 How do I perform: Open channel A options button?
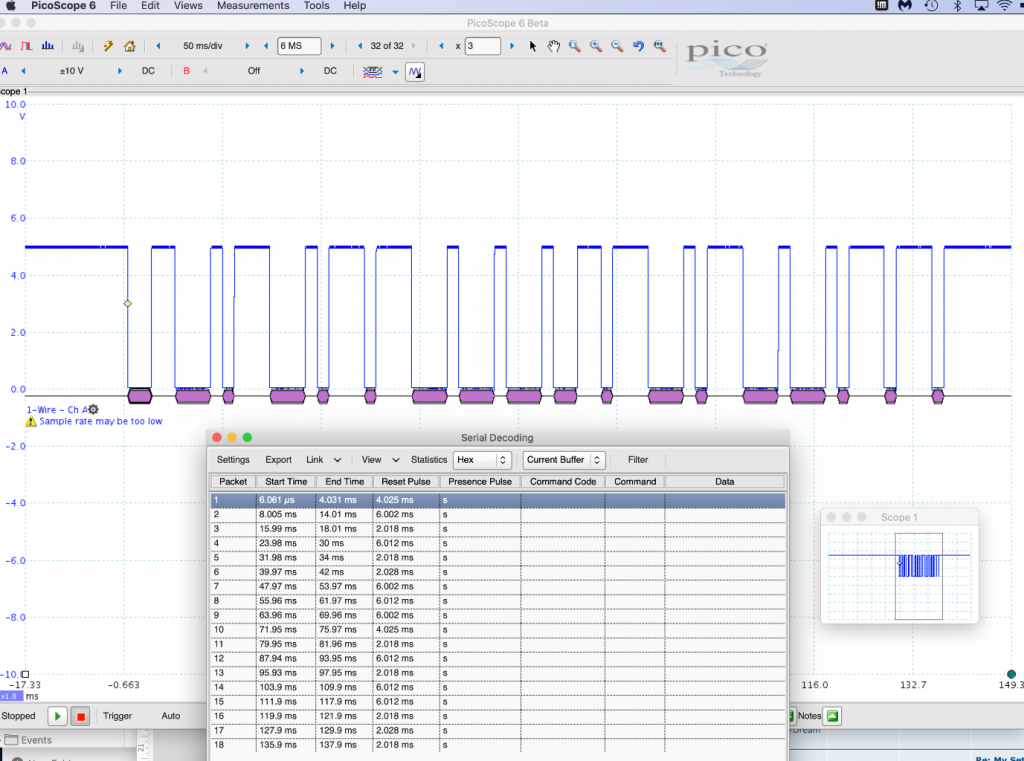coord(5,71)
